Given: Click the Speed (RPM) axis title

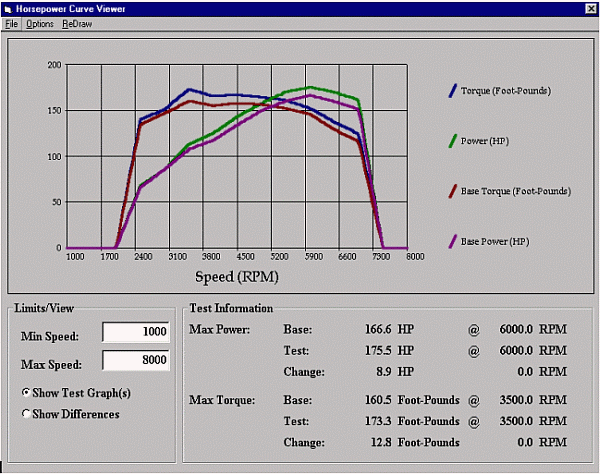Looking at the screenshot, I should click(237, 277).
